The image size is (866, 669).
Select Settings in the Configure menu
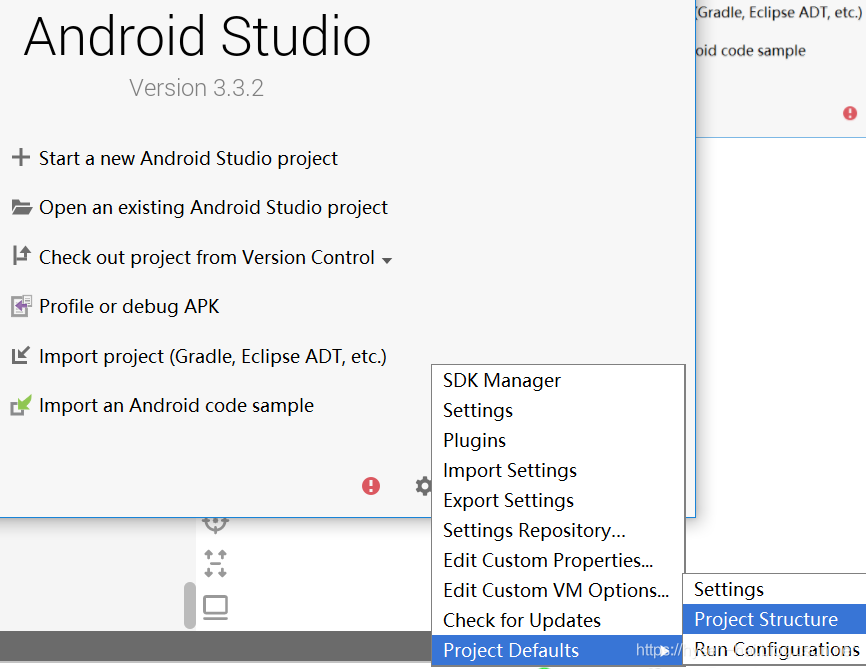tap(558, 410)
